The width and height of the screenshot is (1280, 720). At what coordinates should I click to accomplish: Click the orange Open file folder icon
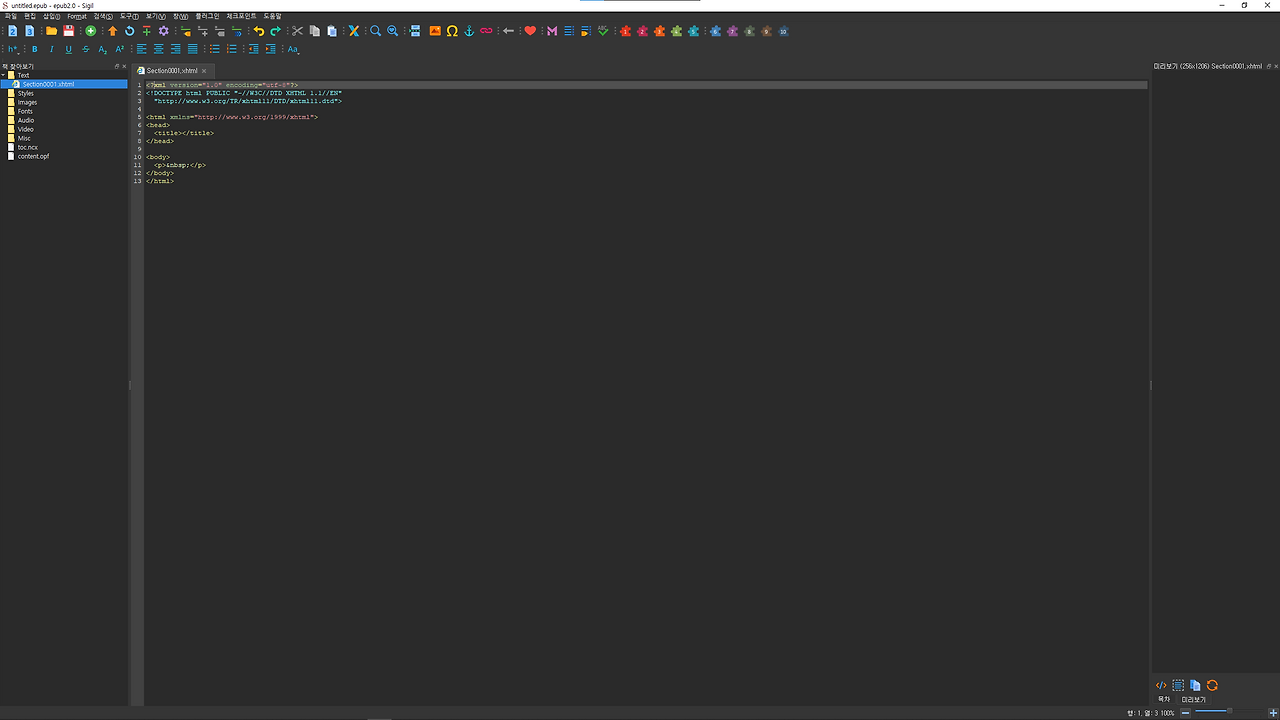(x=51, y=31)
